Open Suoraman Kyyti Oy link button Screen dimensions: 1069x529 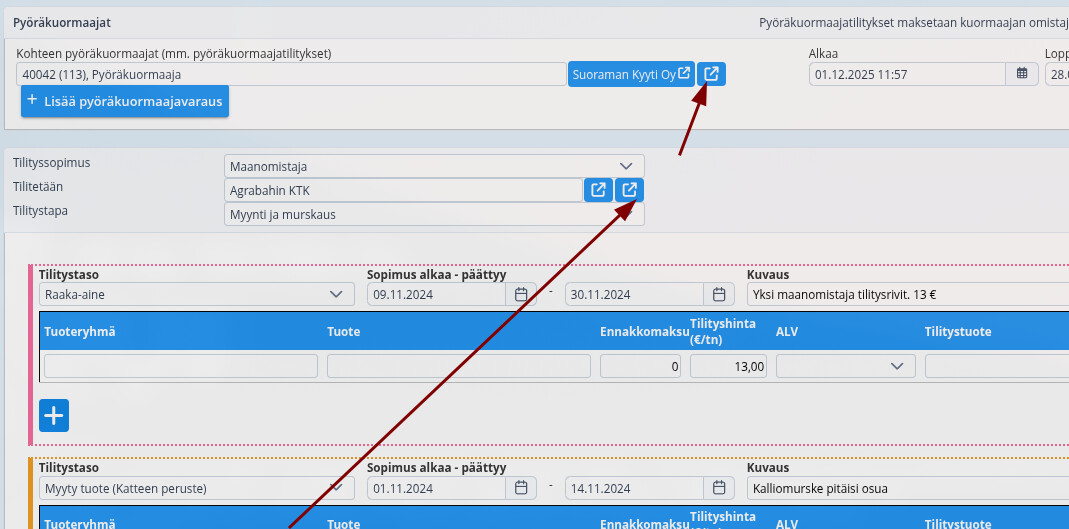click(631, 74)
